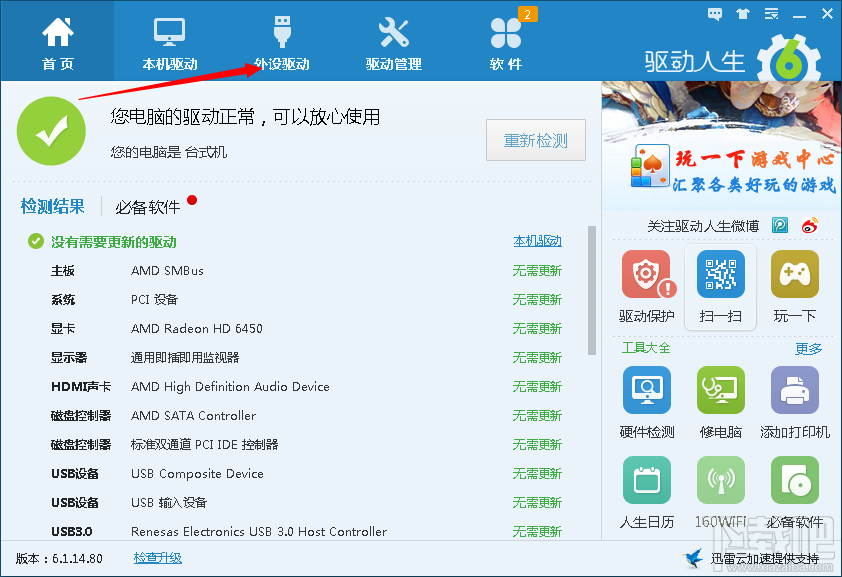The width and height of the screenshot is (842, 577).
Task: Open the main menu icon in title bar
Action: (772, 14)
